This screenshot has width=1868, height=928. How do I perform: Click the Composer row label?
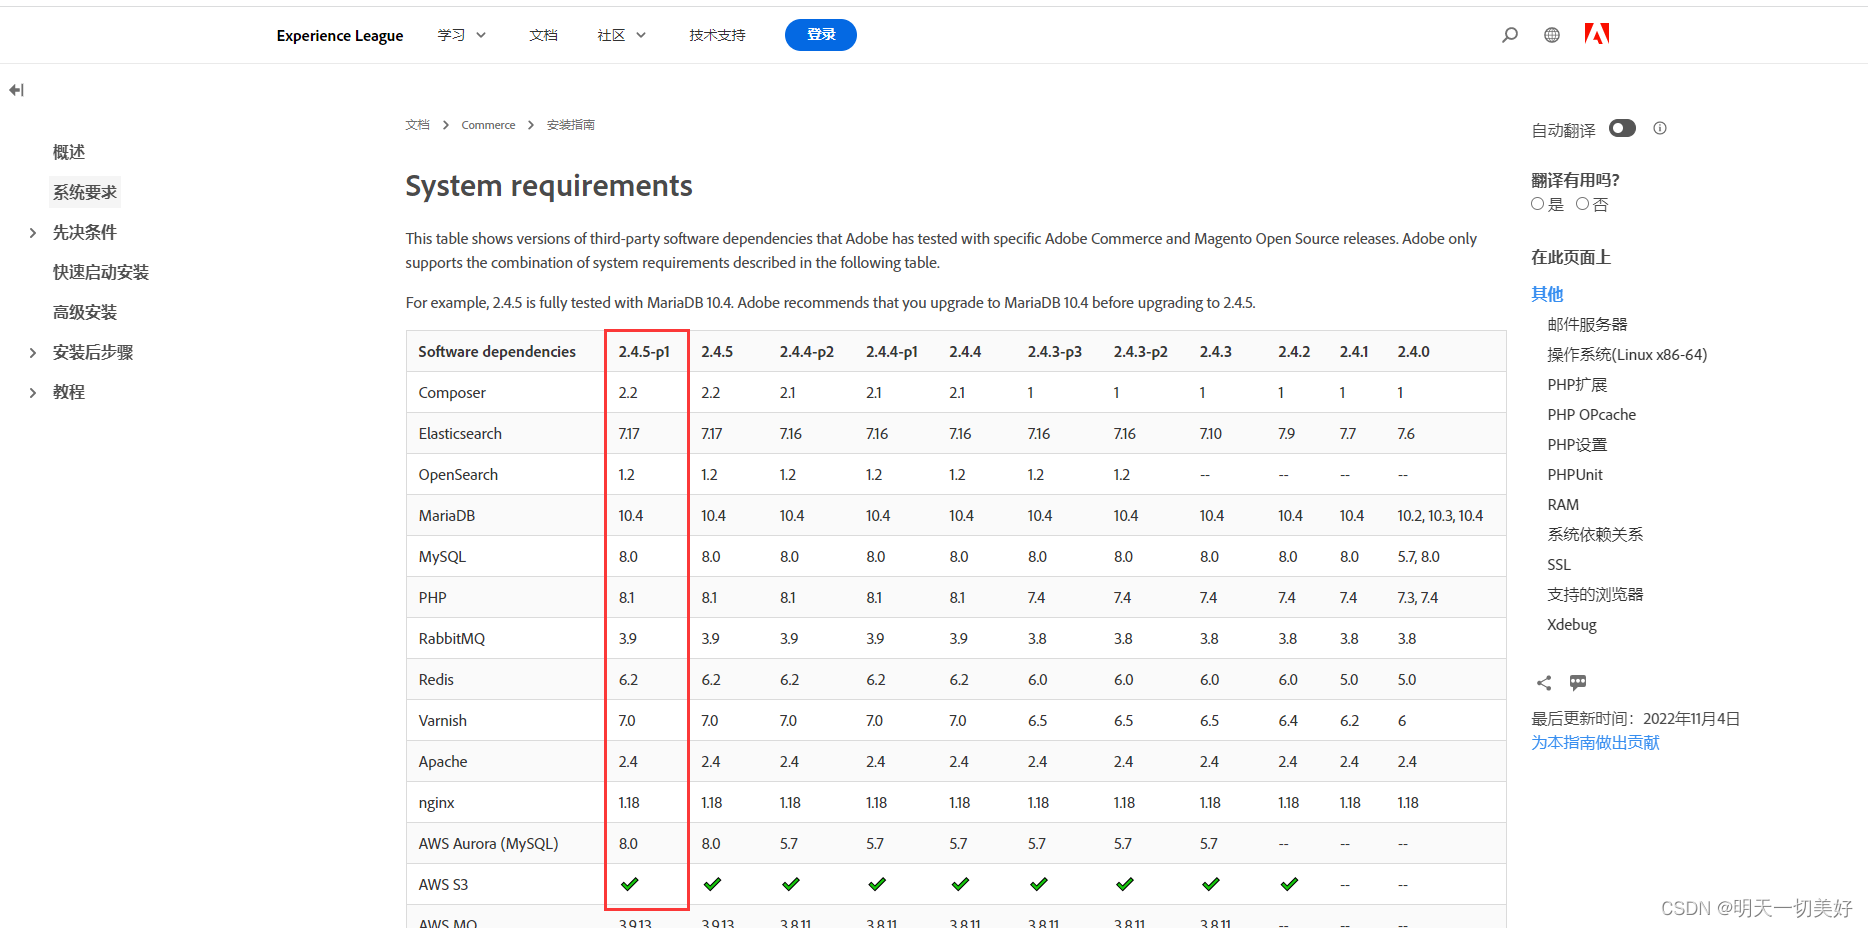452,392
